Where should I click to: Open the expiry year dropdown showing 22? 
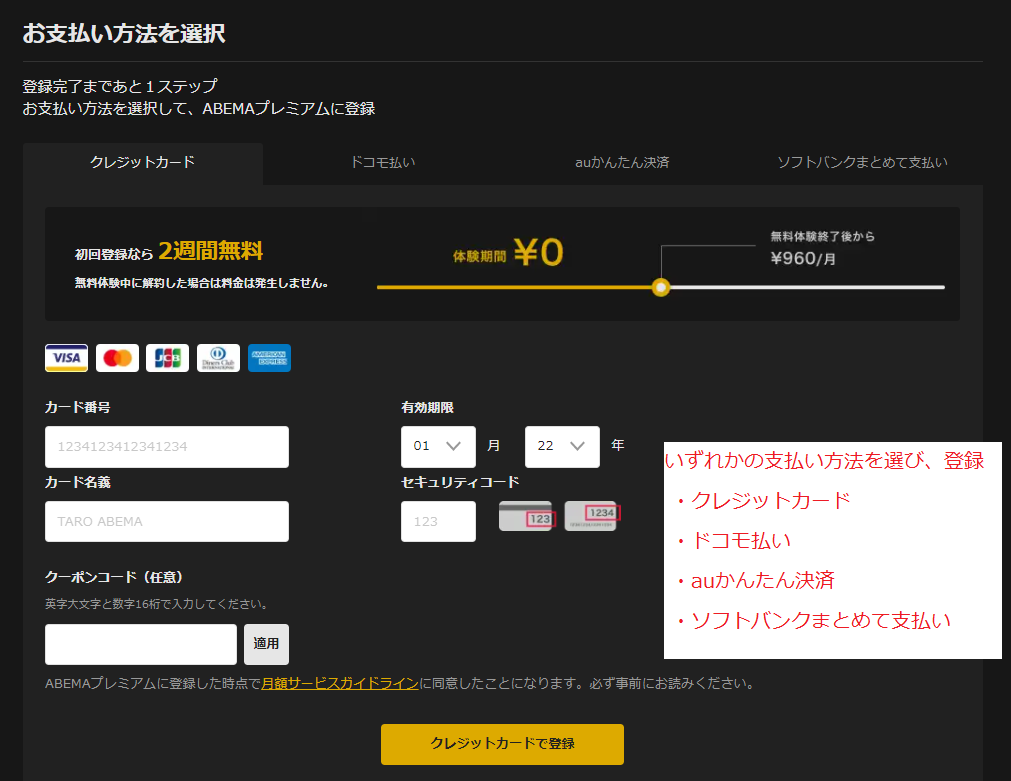point(562,446)
